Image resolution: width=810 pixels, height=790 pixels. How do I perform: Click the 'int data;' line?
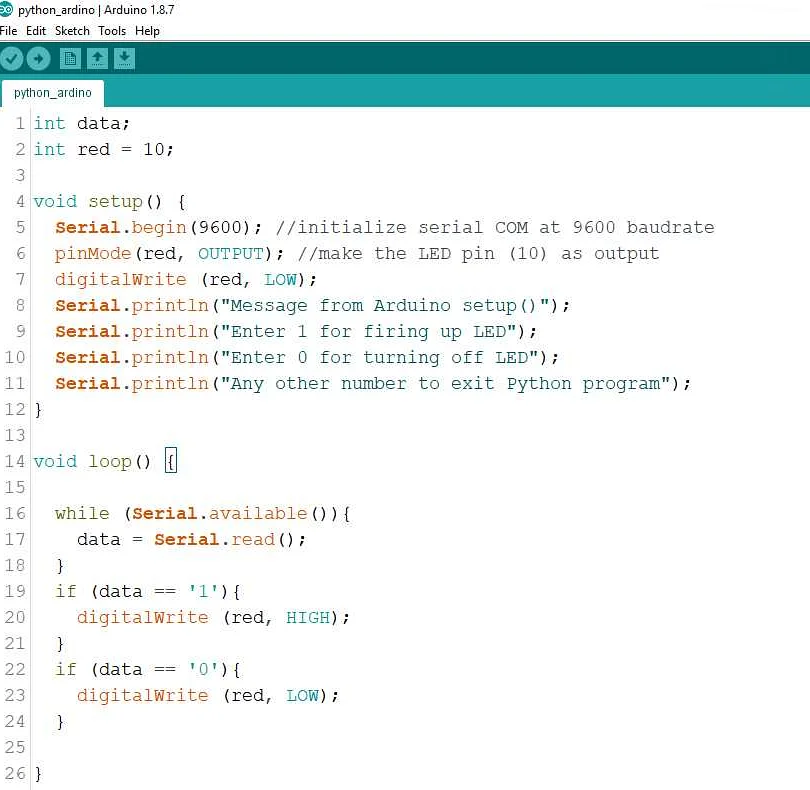(x=82, y=123)
